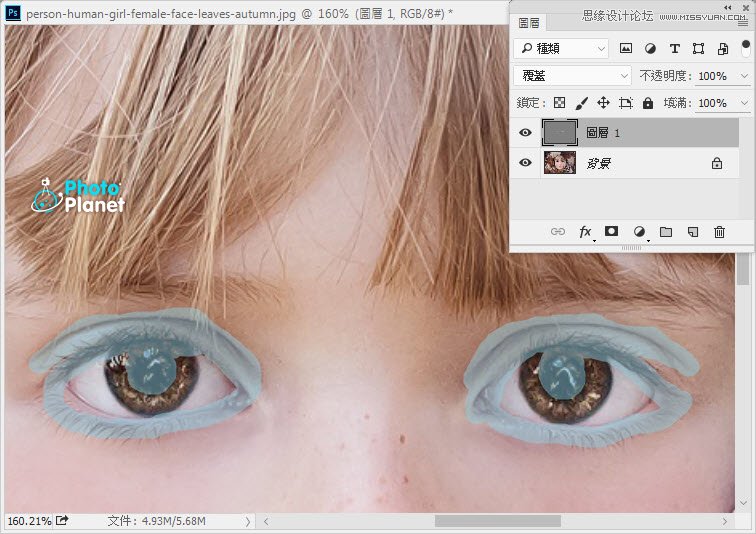
Task: Open the fx layer style menu
Action: click(x=585, y=232)
